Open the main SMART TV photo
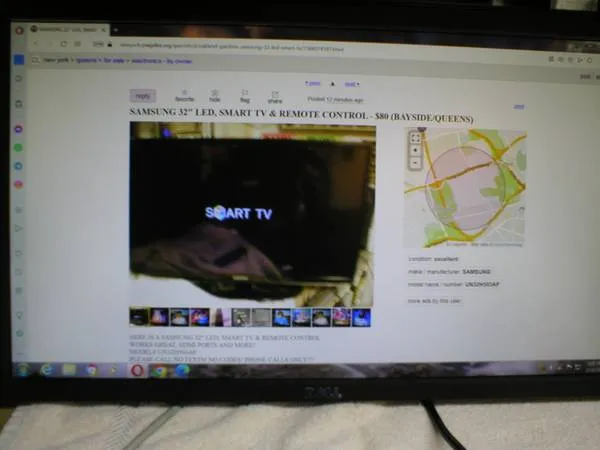Screen dimensions: 600x450 (x=252, y=214)
